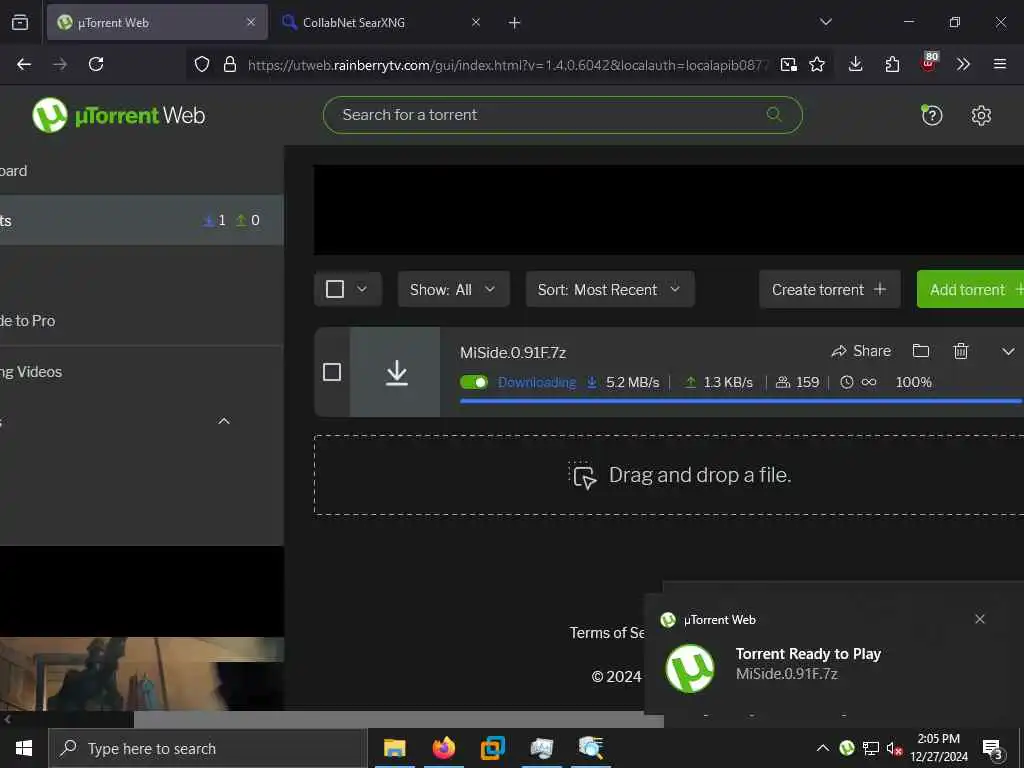Screen dimensions: 1024x768
Task: Focus the Search for a torrent field
Action: tap(562, 115)
